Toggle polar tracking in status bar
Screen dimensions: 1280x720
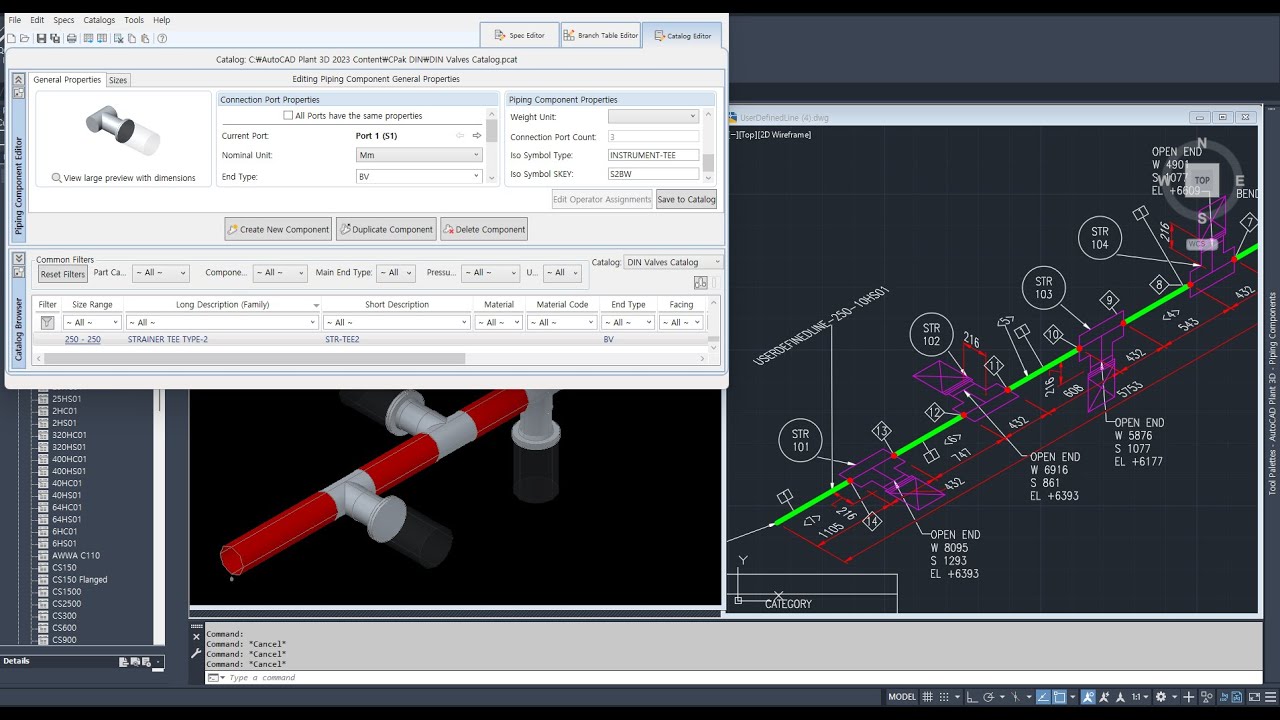pyautogui.click(x=989, y=697)
